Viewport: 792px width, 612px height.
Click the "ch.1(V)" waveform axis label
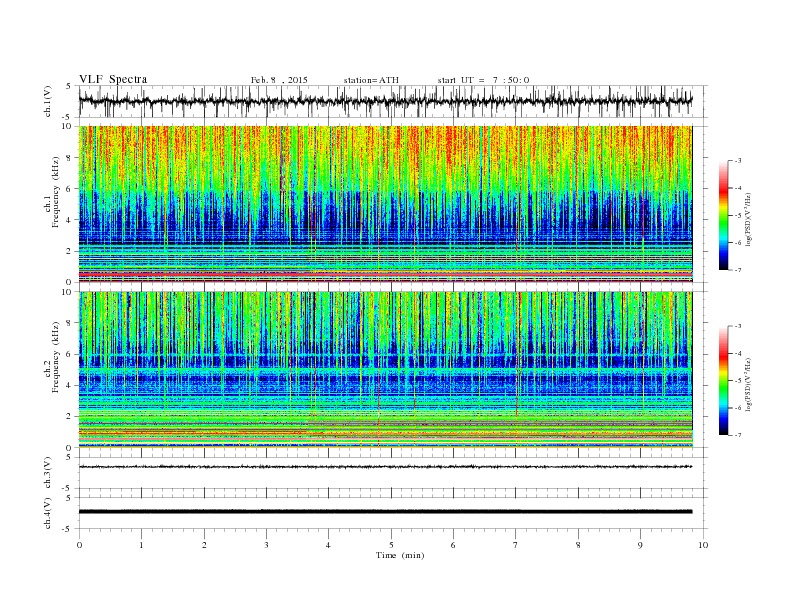48,101
